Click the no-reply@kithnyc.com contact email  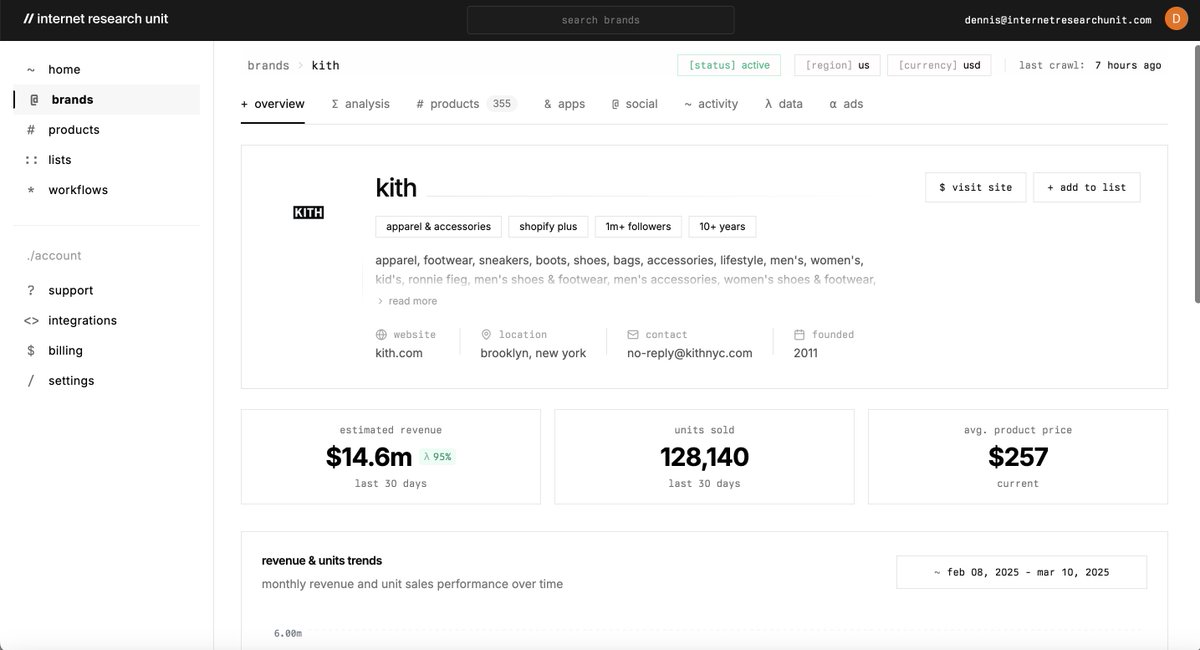pos(690,353)
